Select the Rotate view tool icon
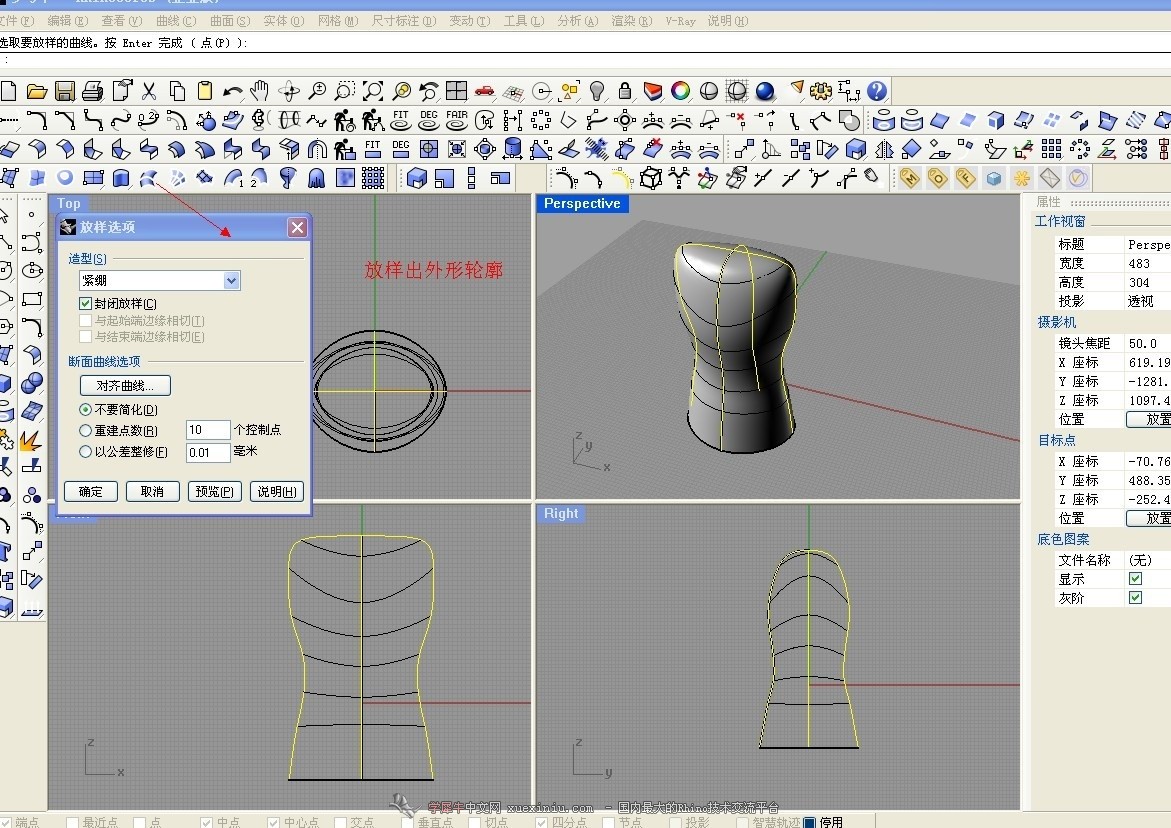Screen dimensions: 1171x828 point(288,91)
